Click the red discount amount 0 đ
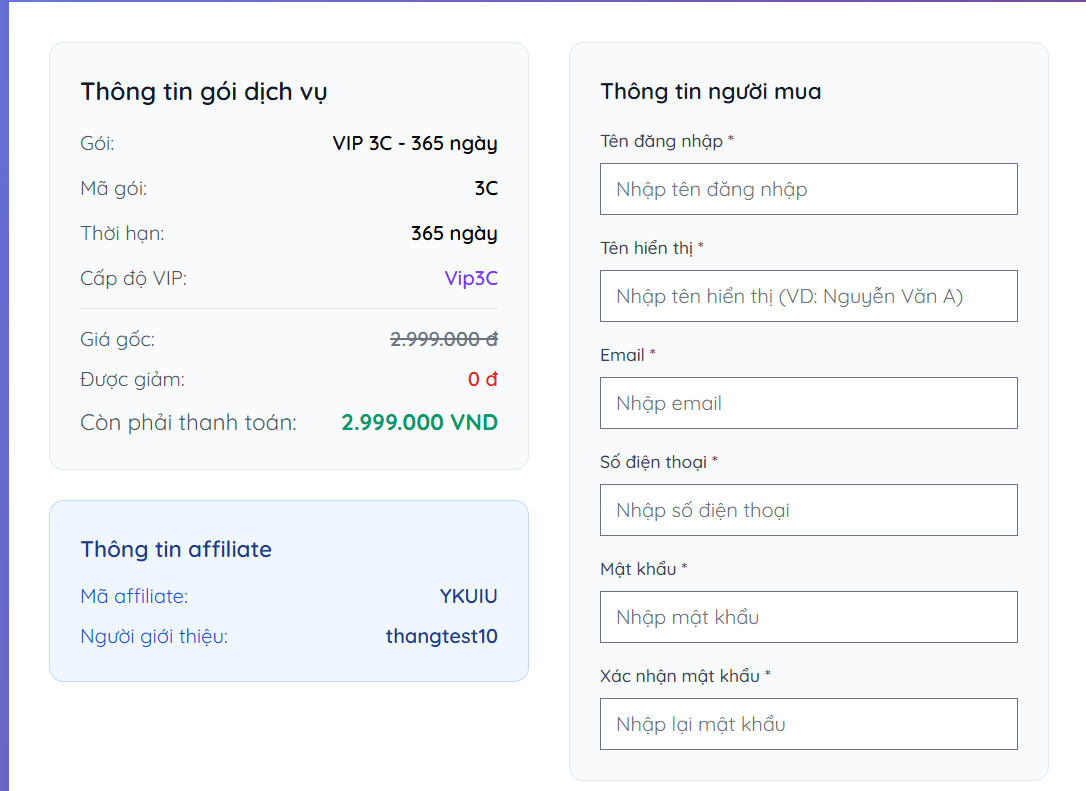 point(482,380)
